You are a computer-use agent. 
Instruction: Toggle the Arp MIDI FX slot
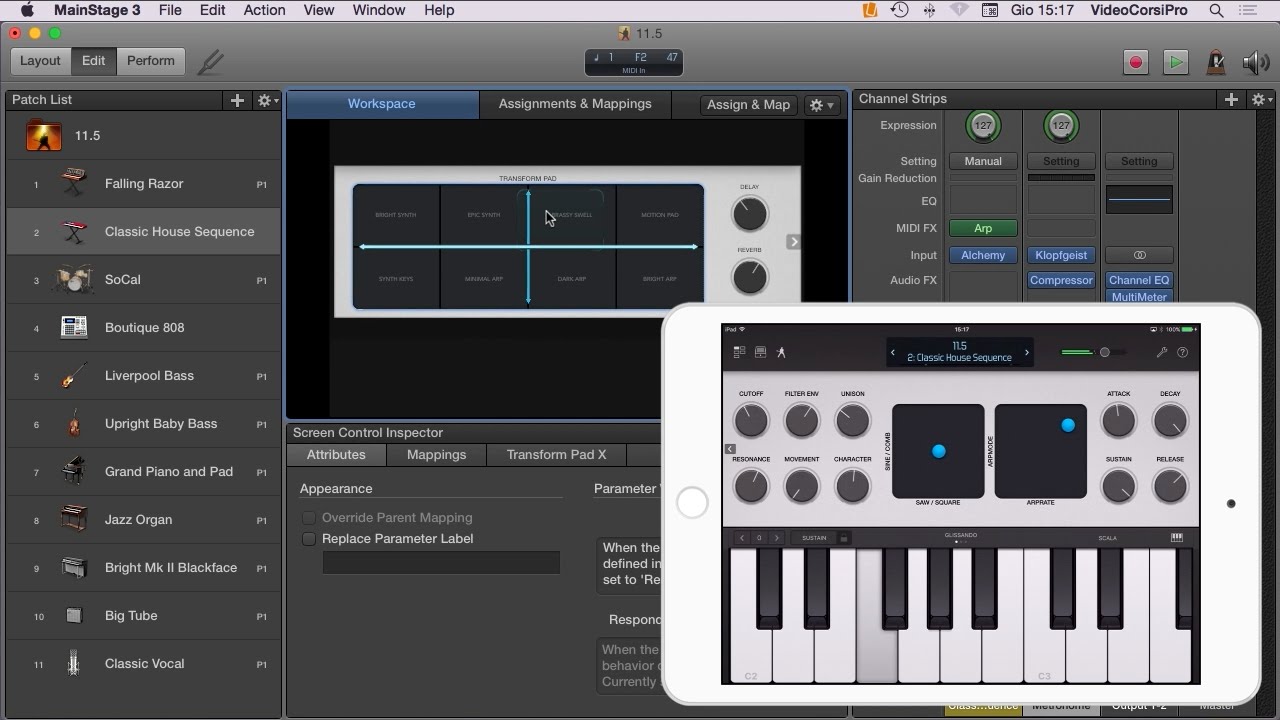983,228
